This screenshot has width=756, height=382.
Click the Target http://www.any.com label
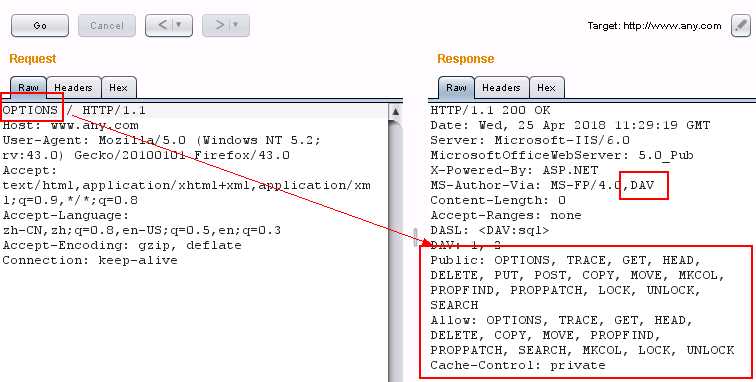coord(654,26)
